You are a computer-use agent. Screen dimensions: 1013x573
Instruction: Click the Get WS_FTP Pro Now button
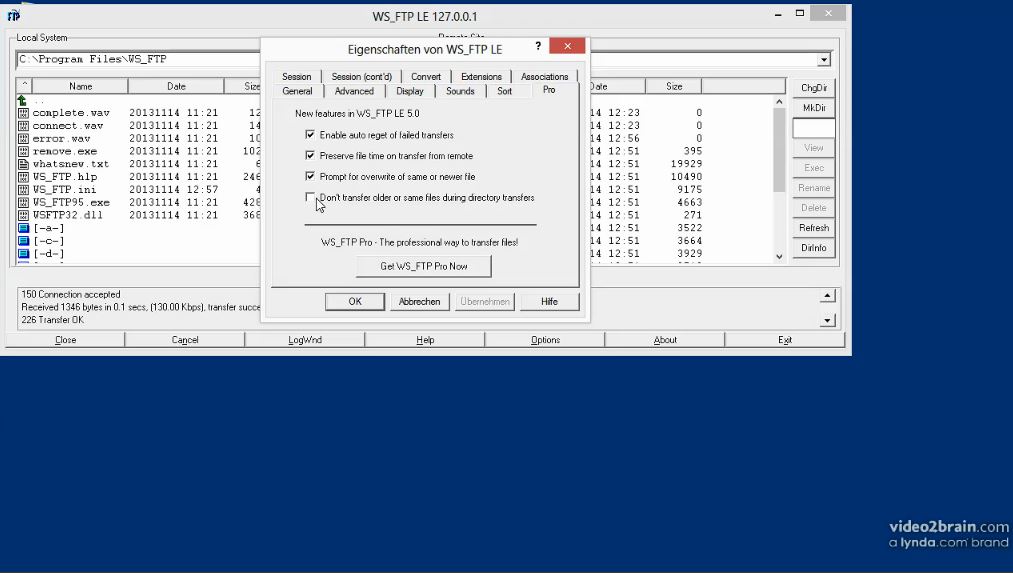(x=423, y=266)
